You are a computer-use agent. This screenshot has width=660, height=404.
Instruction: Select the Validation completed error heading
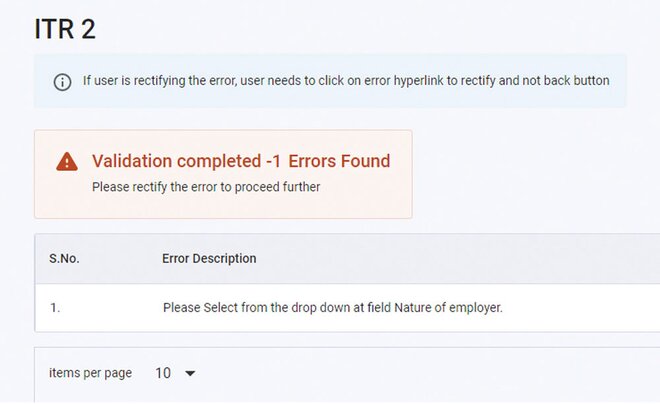[x=241, y=161]
